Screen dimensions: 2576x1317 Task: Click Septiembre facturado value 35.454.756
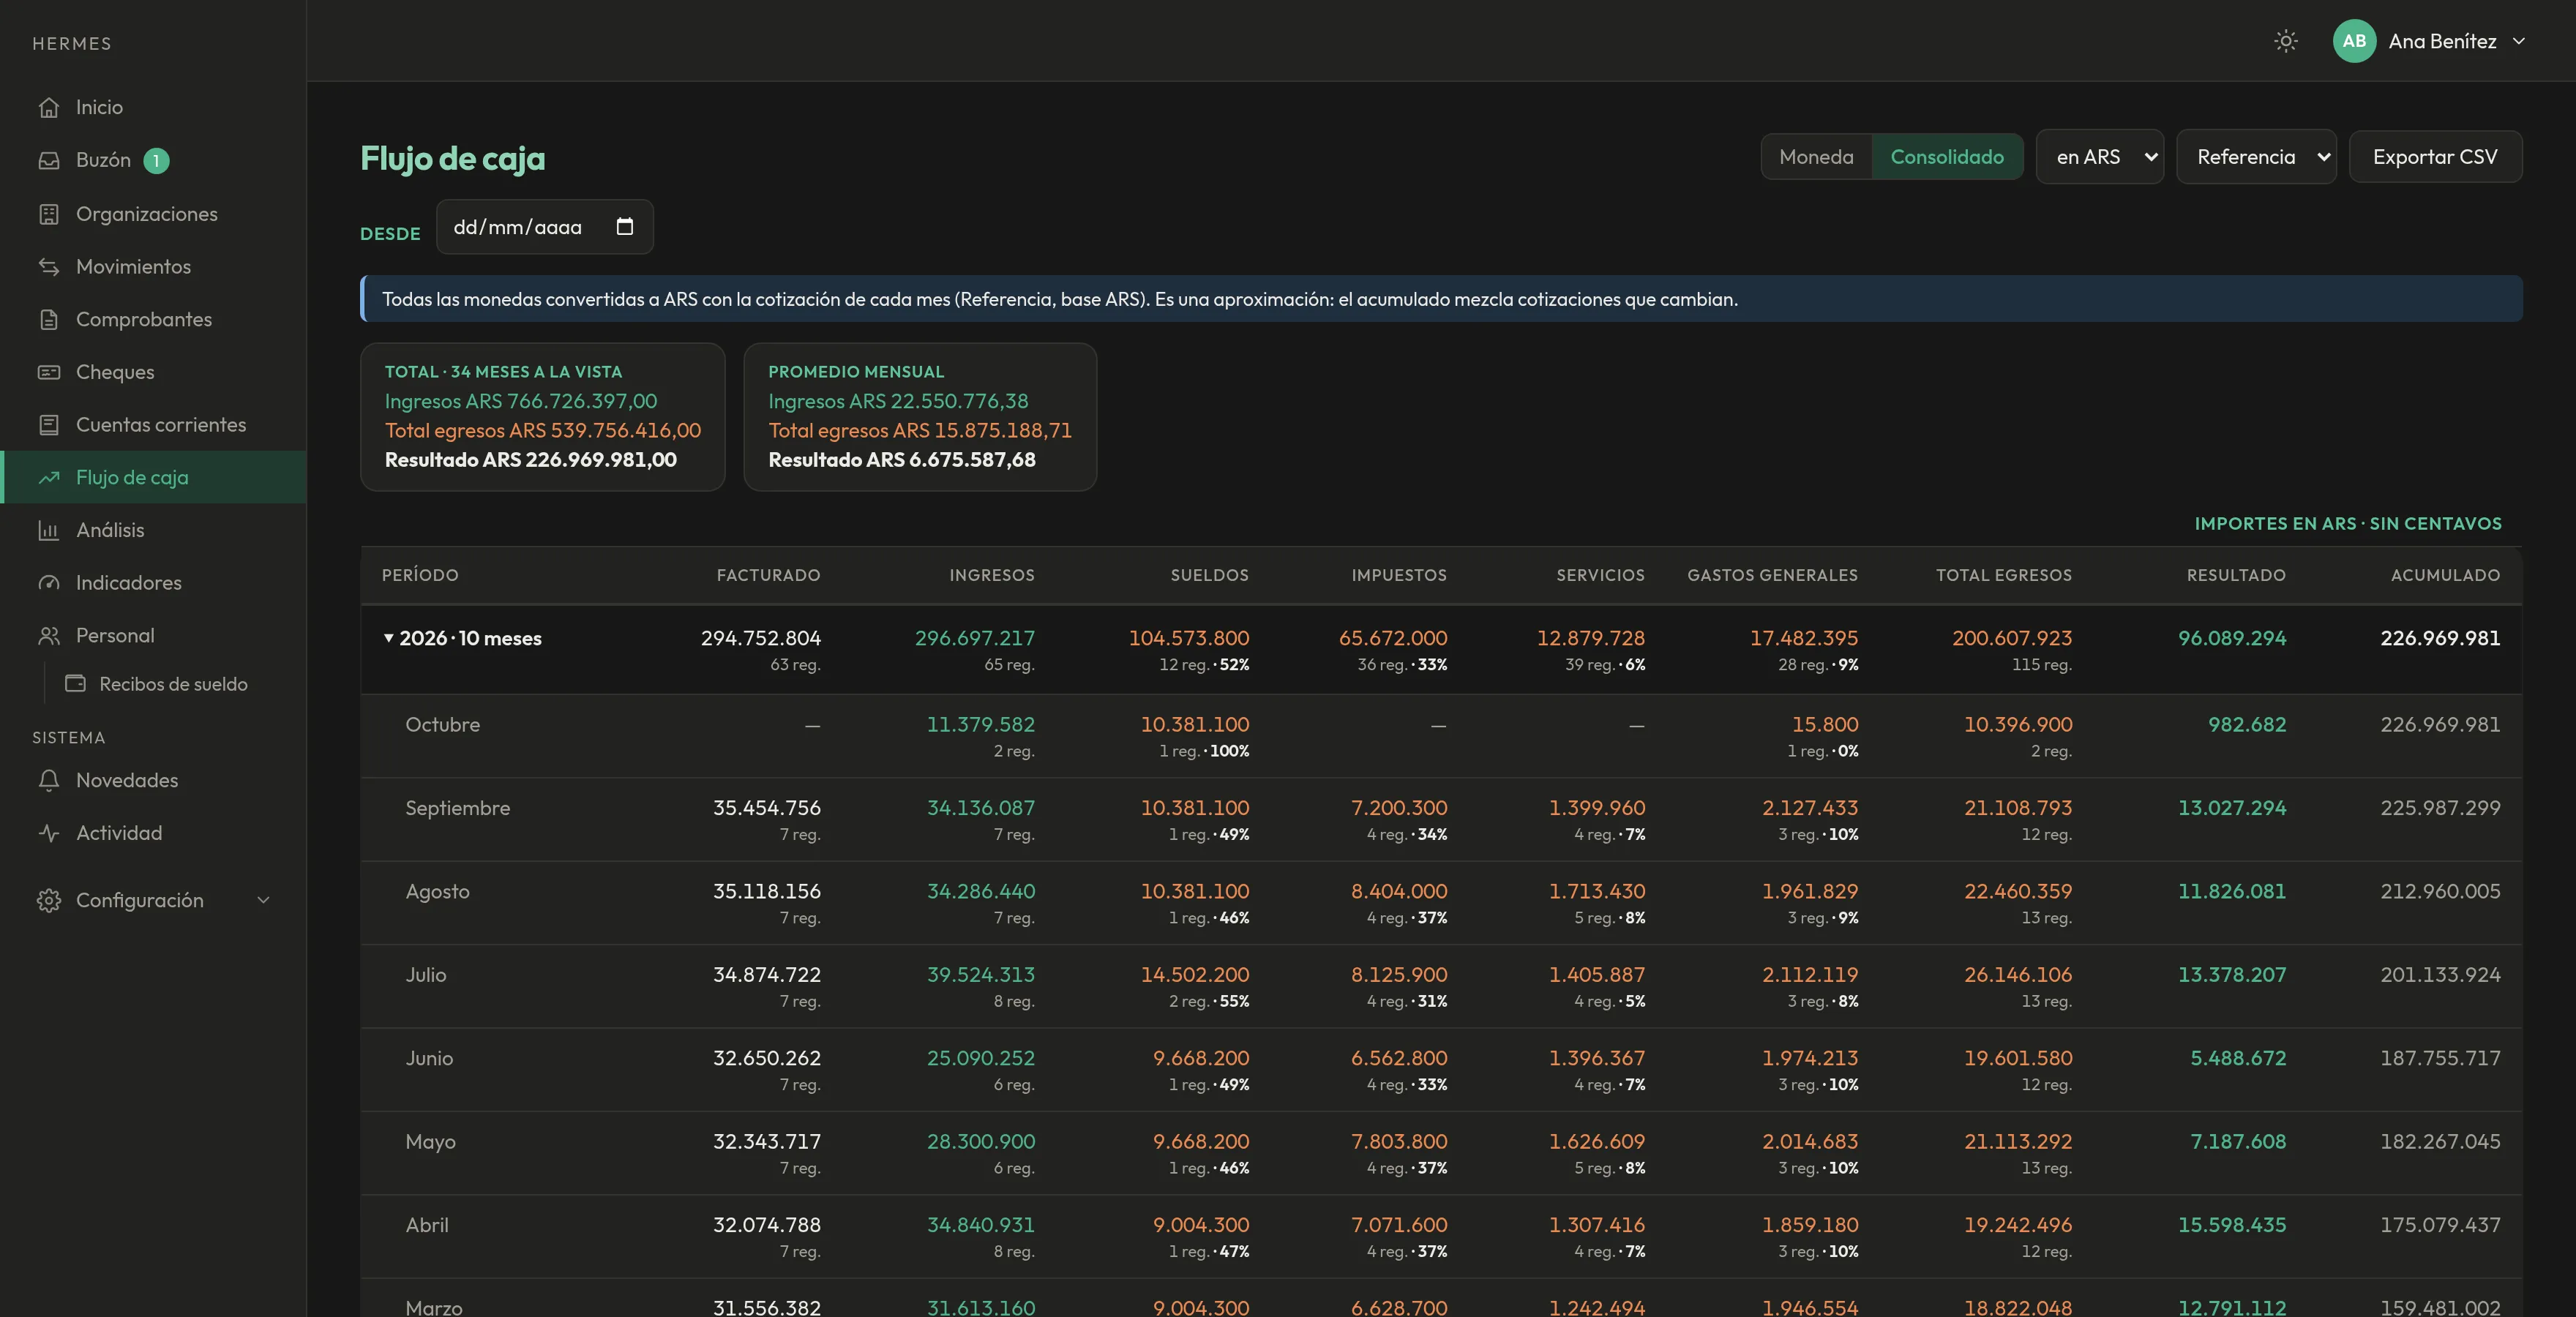[766, 808]
